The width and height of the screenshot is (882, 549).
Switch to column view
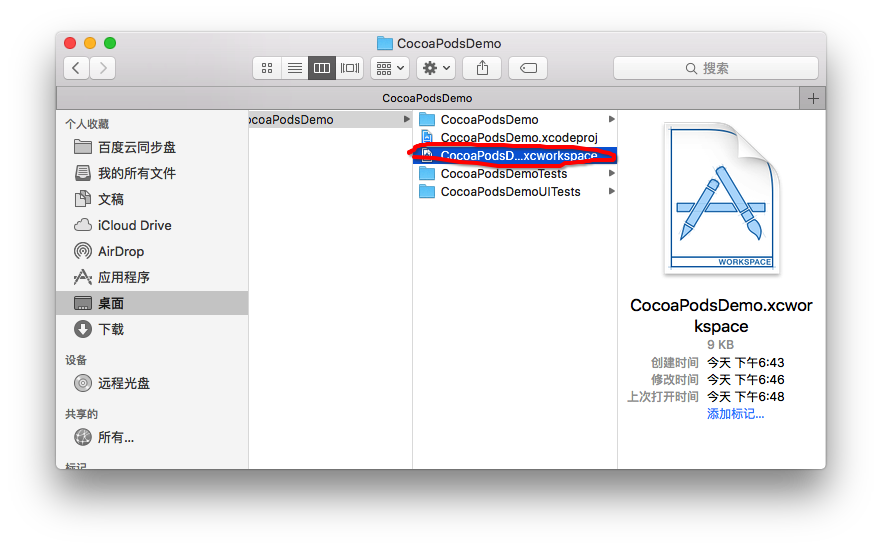click(x=322, y=68)
